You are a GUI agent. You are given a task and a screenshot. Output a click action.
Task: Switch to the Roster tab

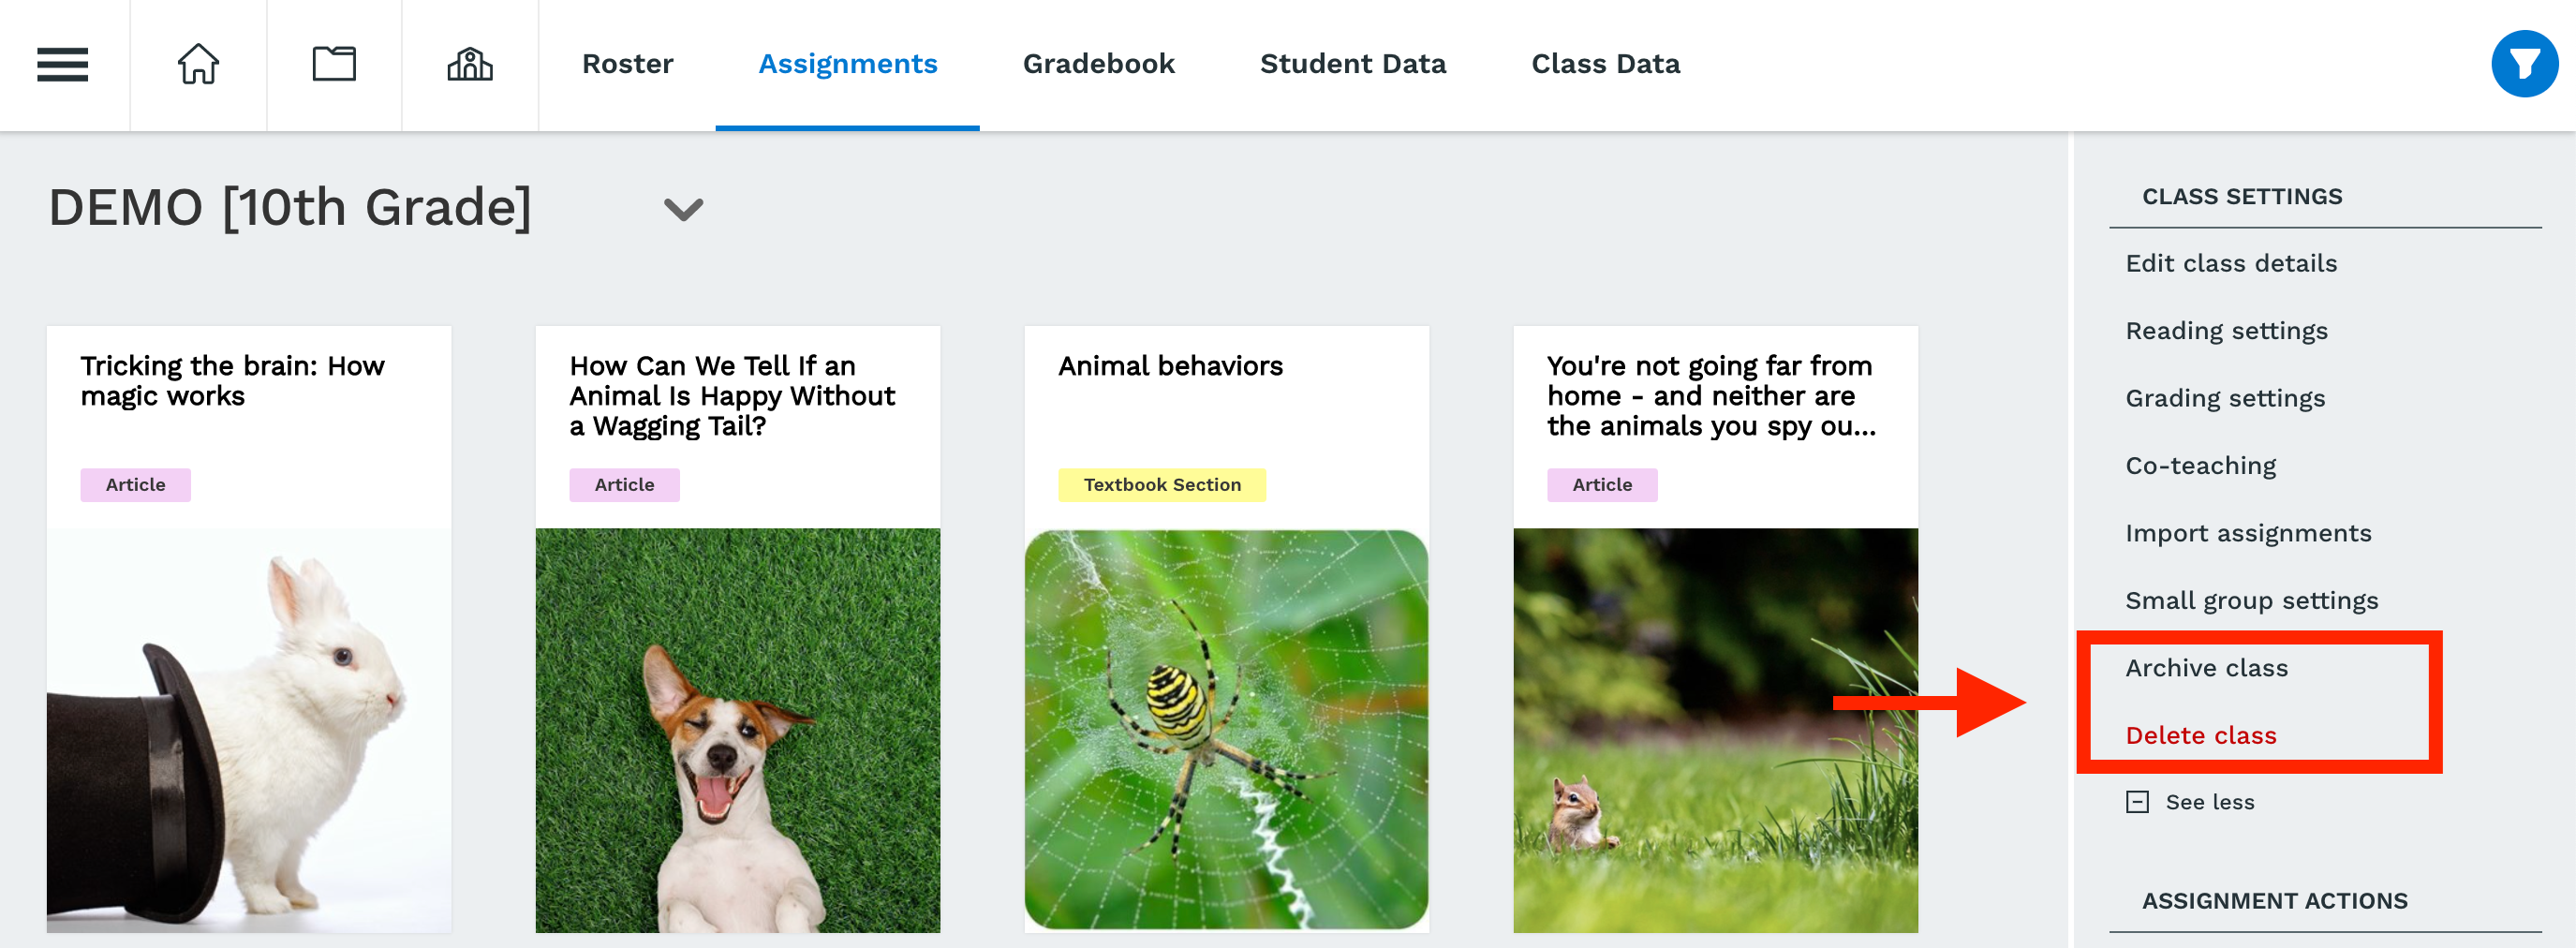pos(627,64)
